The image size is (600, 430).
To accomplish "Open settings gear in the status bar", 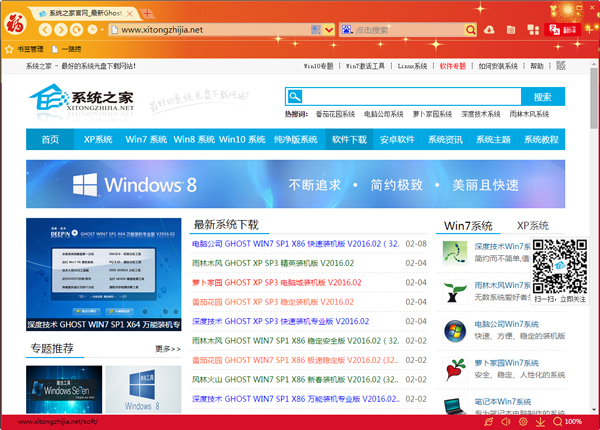I will (x=524, y=422).
